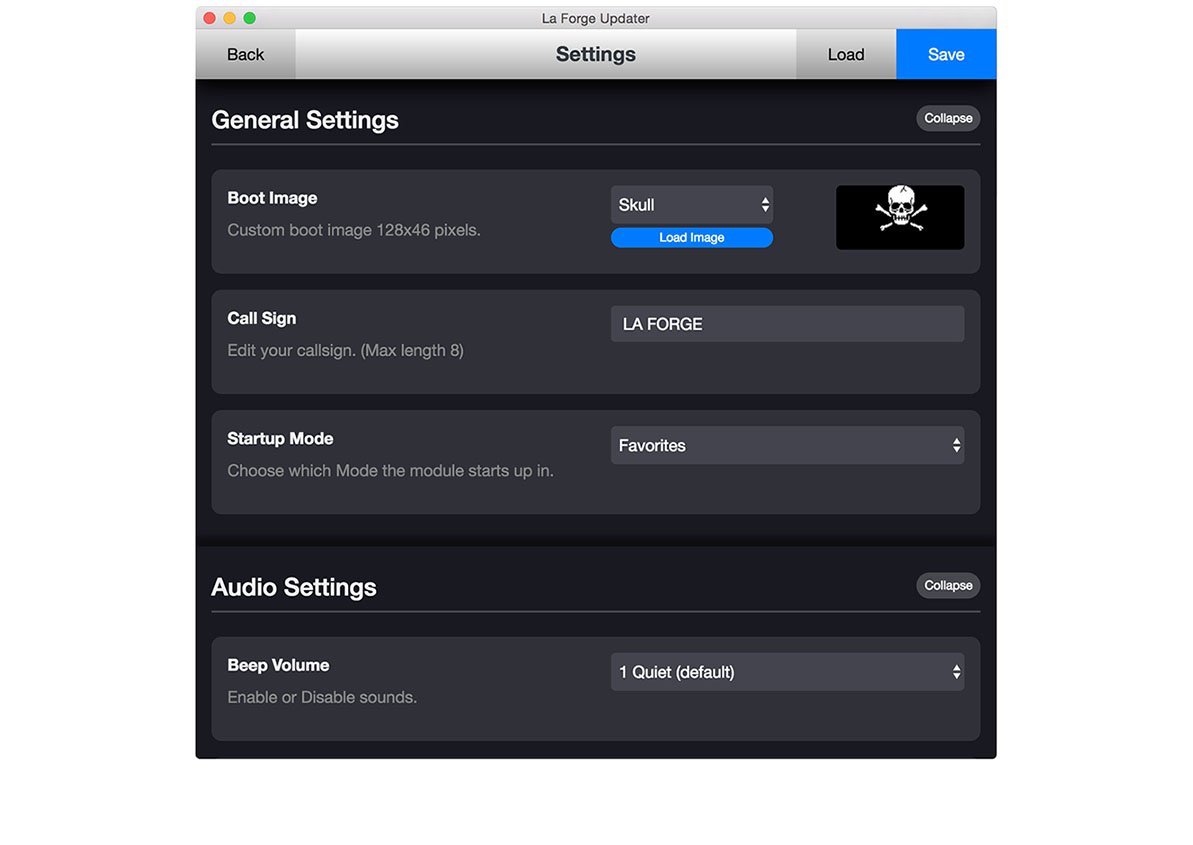Minimize the La Forge Updater window

coord(229,17)
